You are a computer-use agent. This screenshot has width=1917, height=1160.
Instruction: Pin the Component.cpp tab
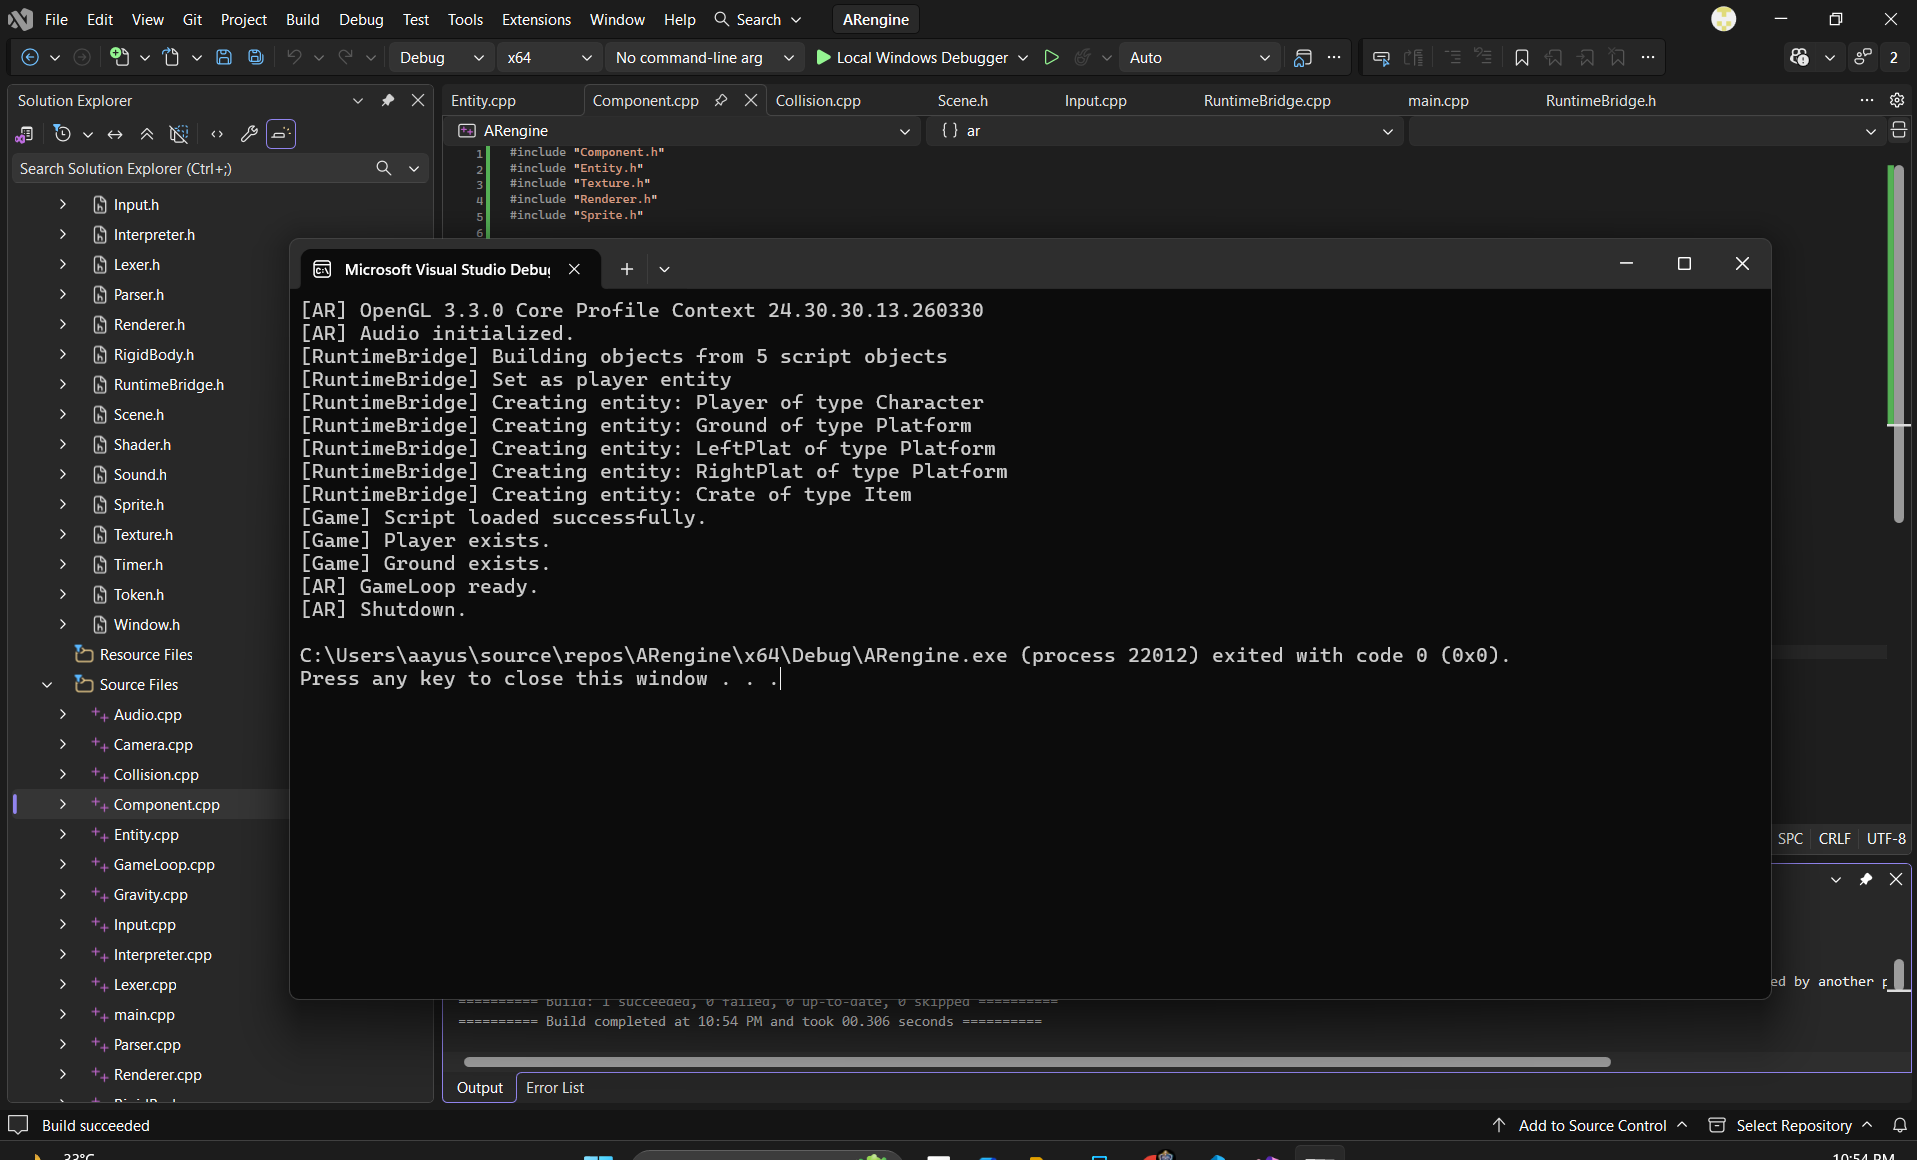click(721, 101)
